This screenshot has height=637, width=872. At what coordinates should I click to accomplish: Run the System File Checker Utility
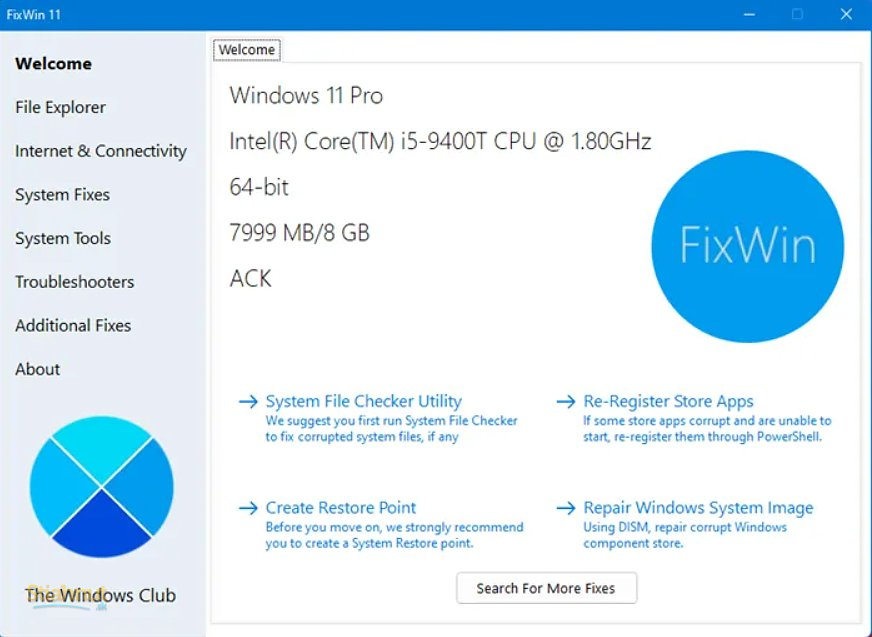click(x=364, y=401)
